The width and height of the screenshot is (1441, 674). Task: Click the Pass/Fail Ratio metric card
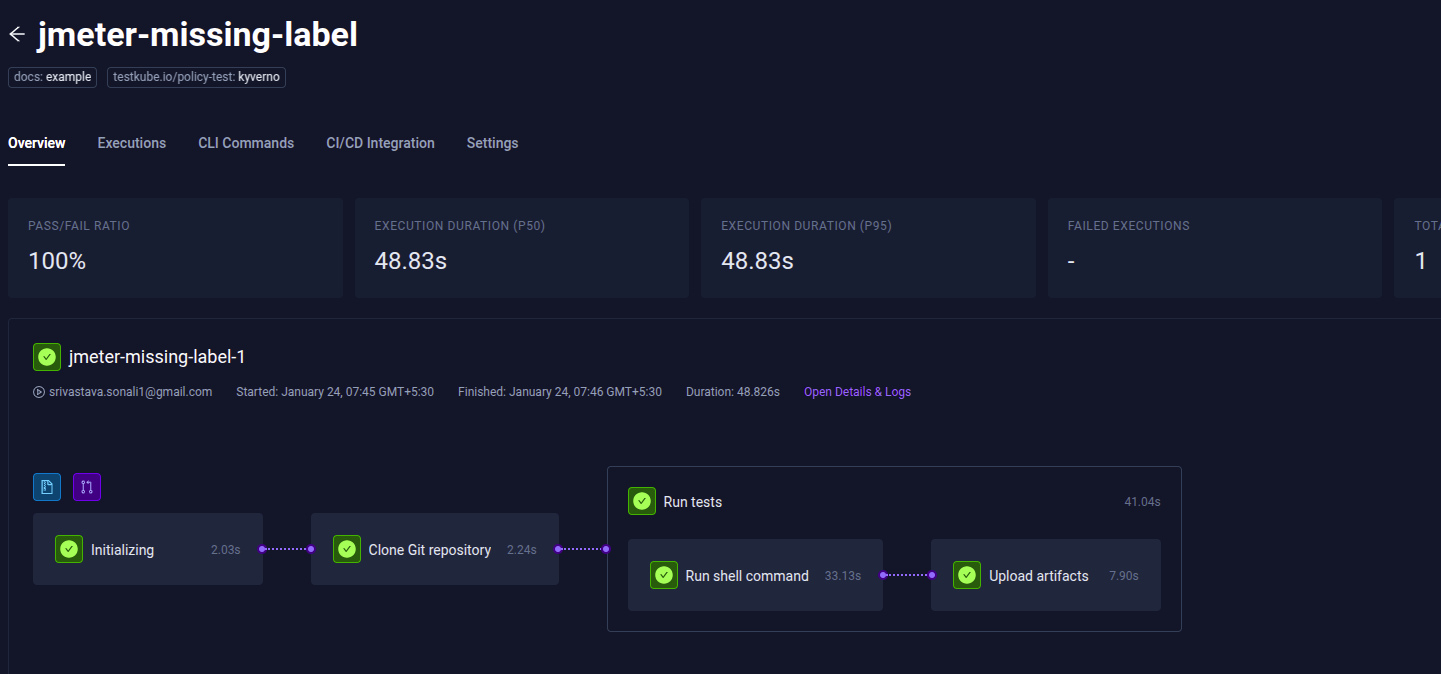coord(174,247)
